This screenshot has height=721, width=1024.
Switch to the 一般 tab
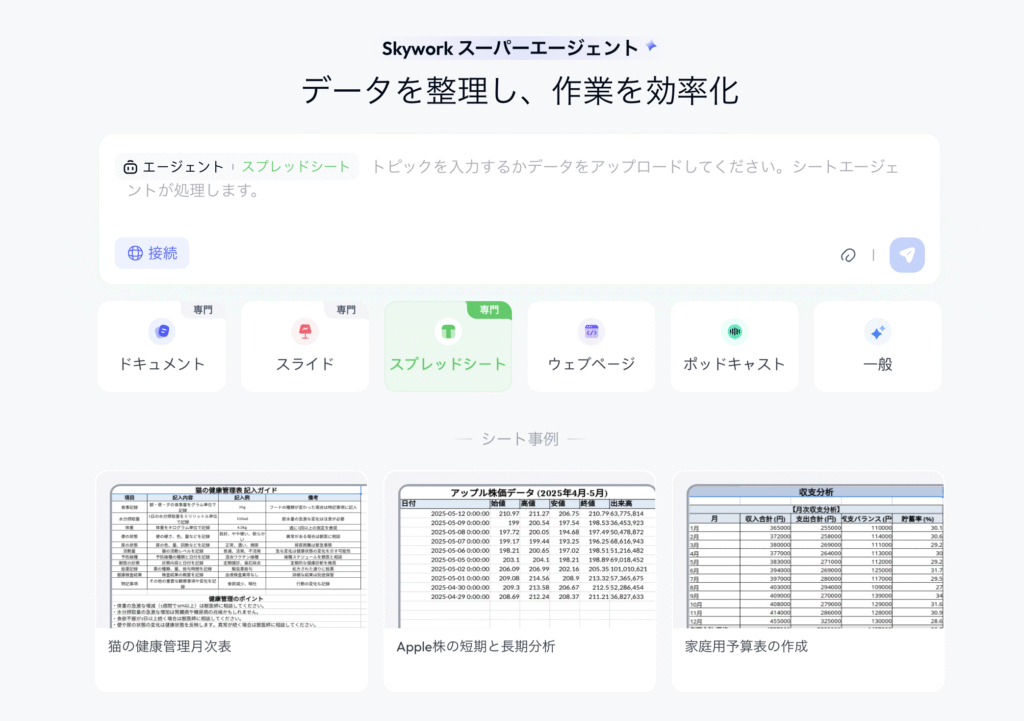click(x=878, y=346)
